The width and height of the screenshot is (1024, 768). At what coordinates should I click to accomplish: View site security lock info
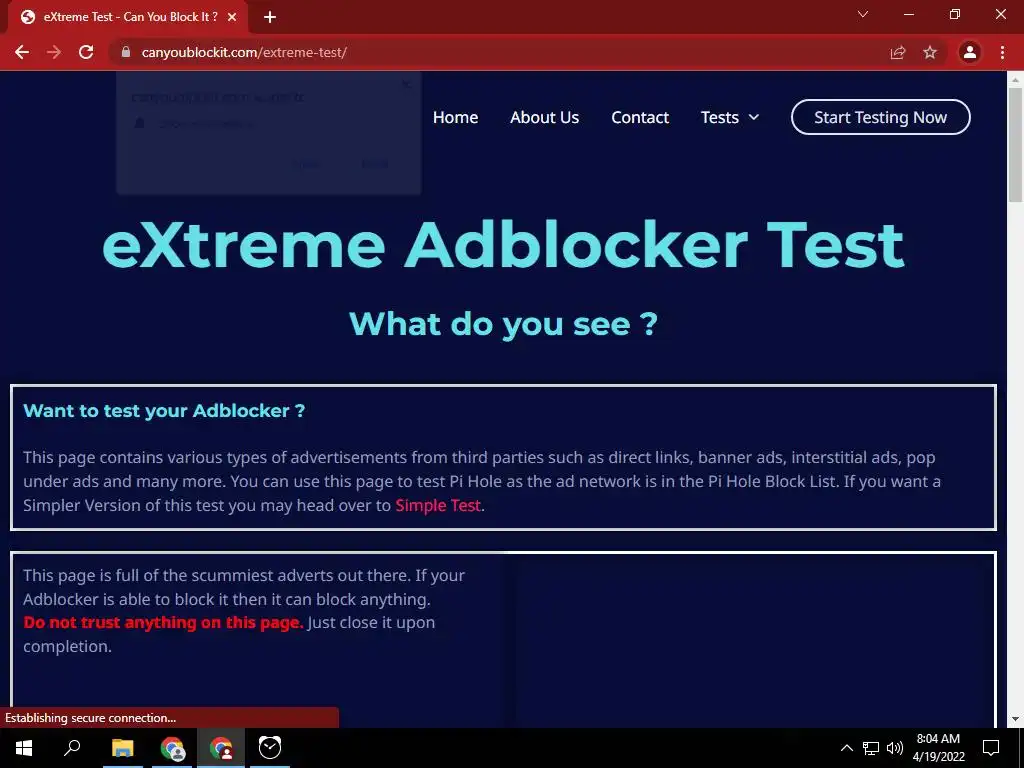coord(126,52)
